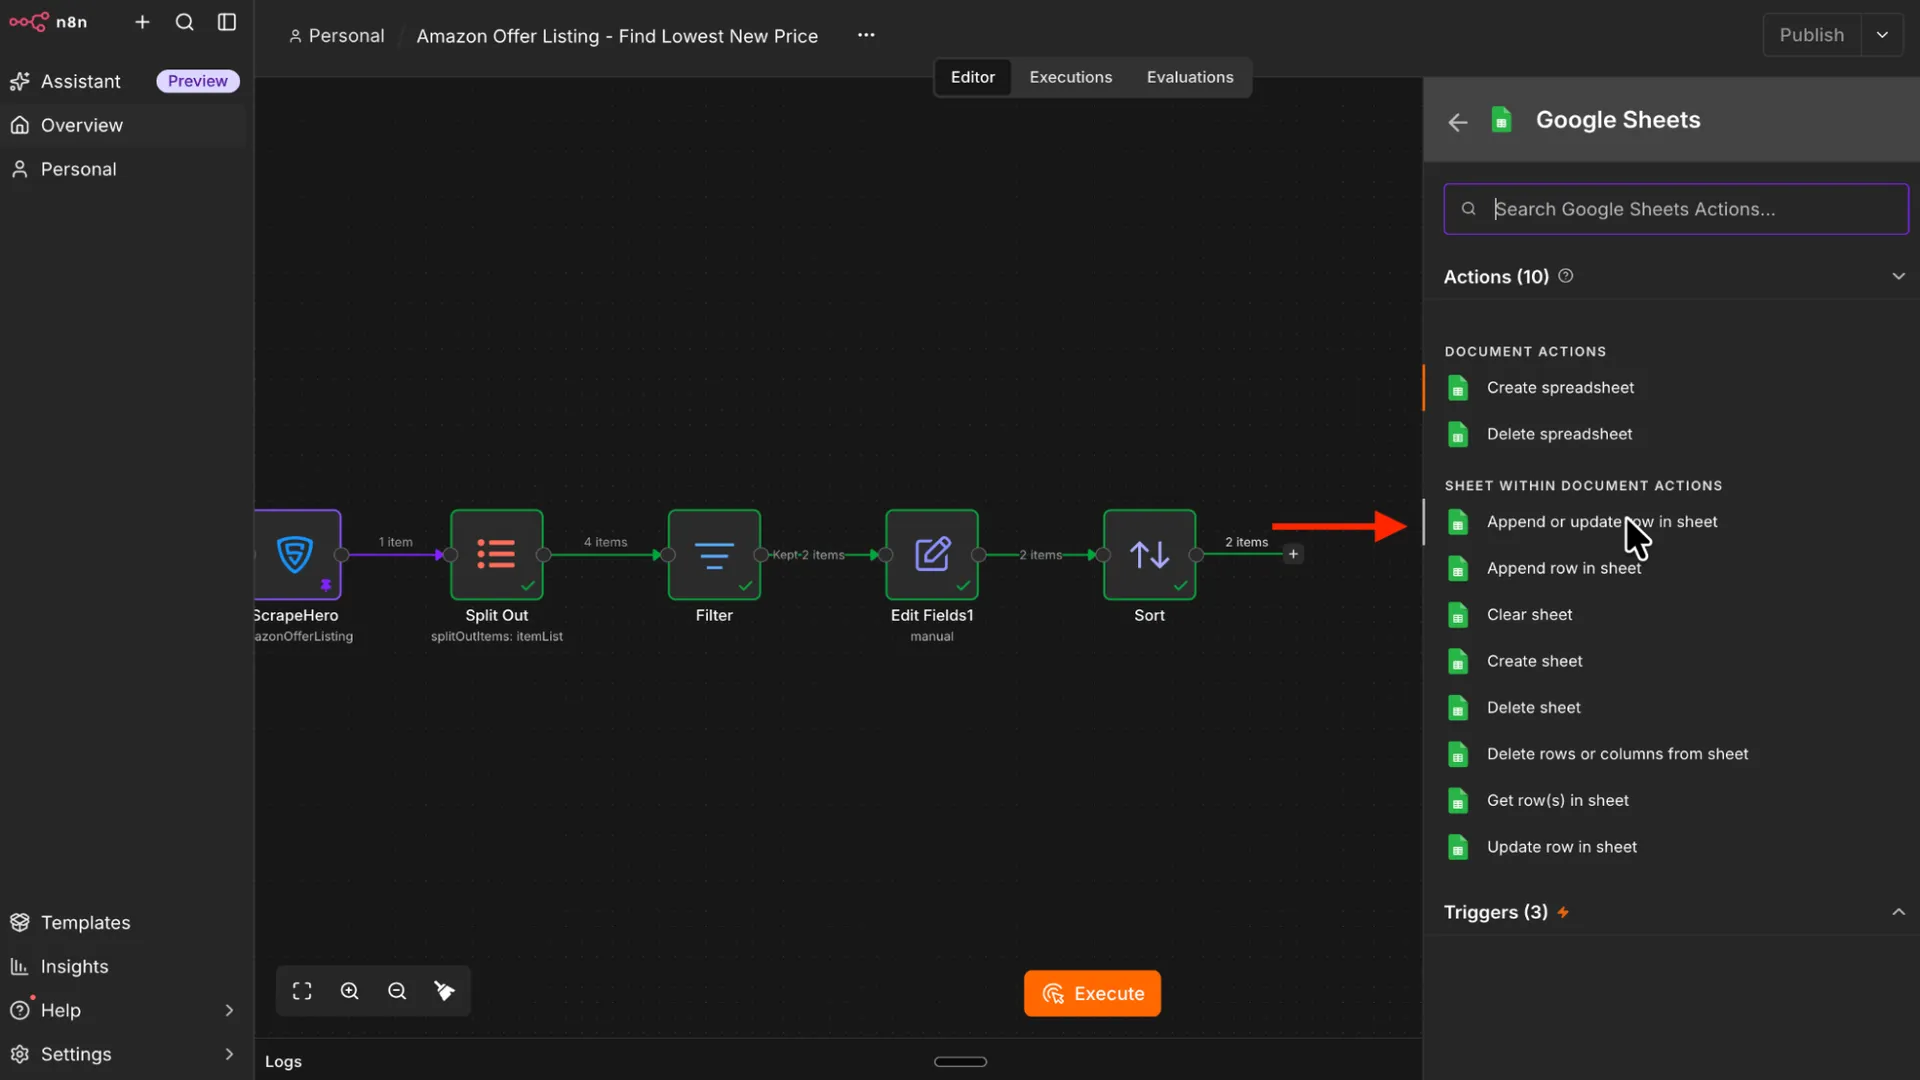This screenshot has height=1080, width=1920.
Task: Click the Preview badge
Action: tap(198, 81)
